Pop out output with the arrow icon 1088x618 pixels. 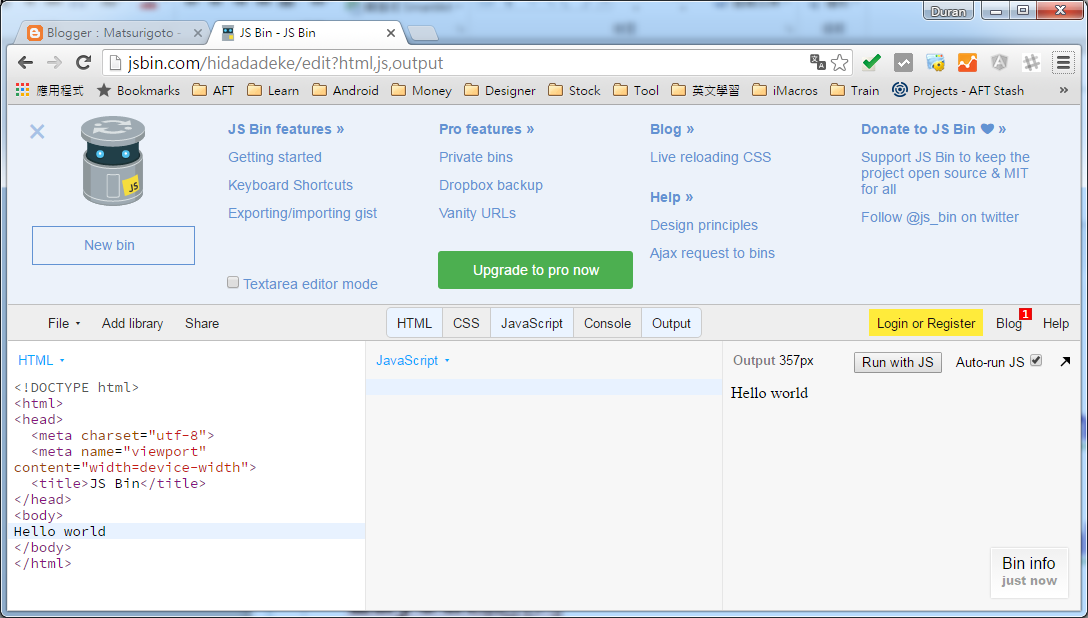pyautogui.click(x=1065, y=361)
